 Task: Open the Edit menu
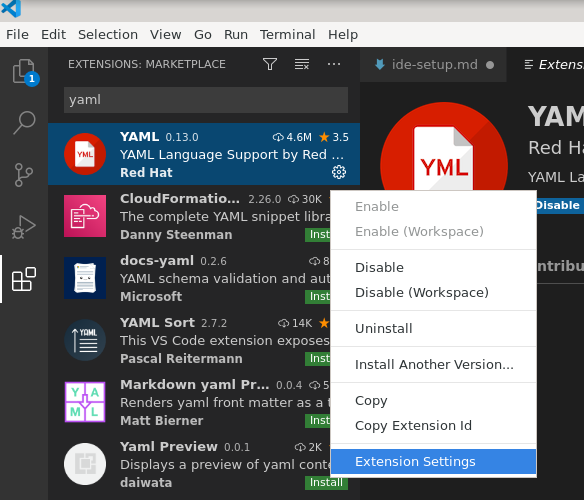[x=53, y=35]
